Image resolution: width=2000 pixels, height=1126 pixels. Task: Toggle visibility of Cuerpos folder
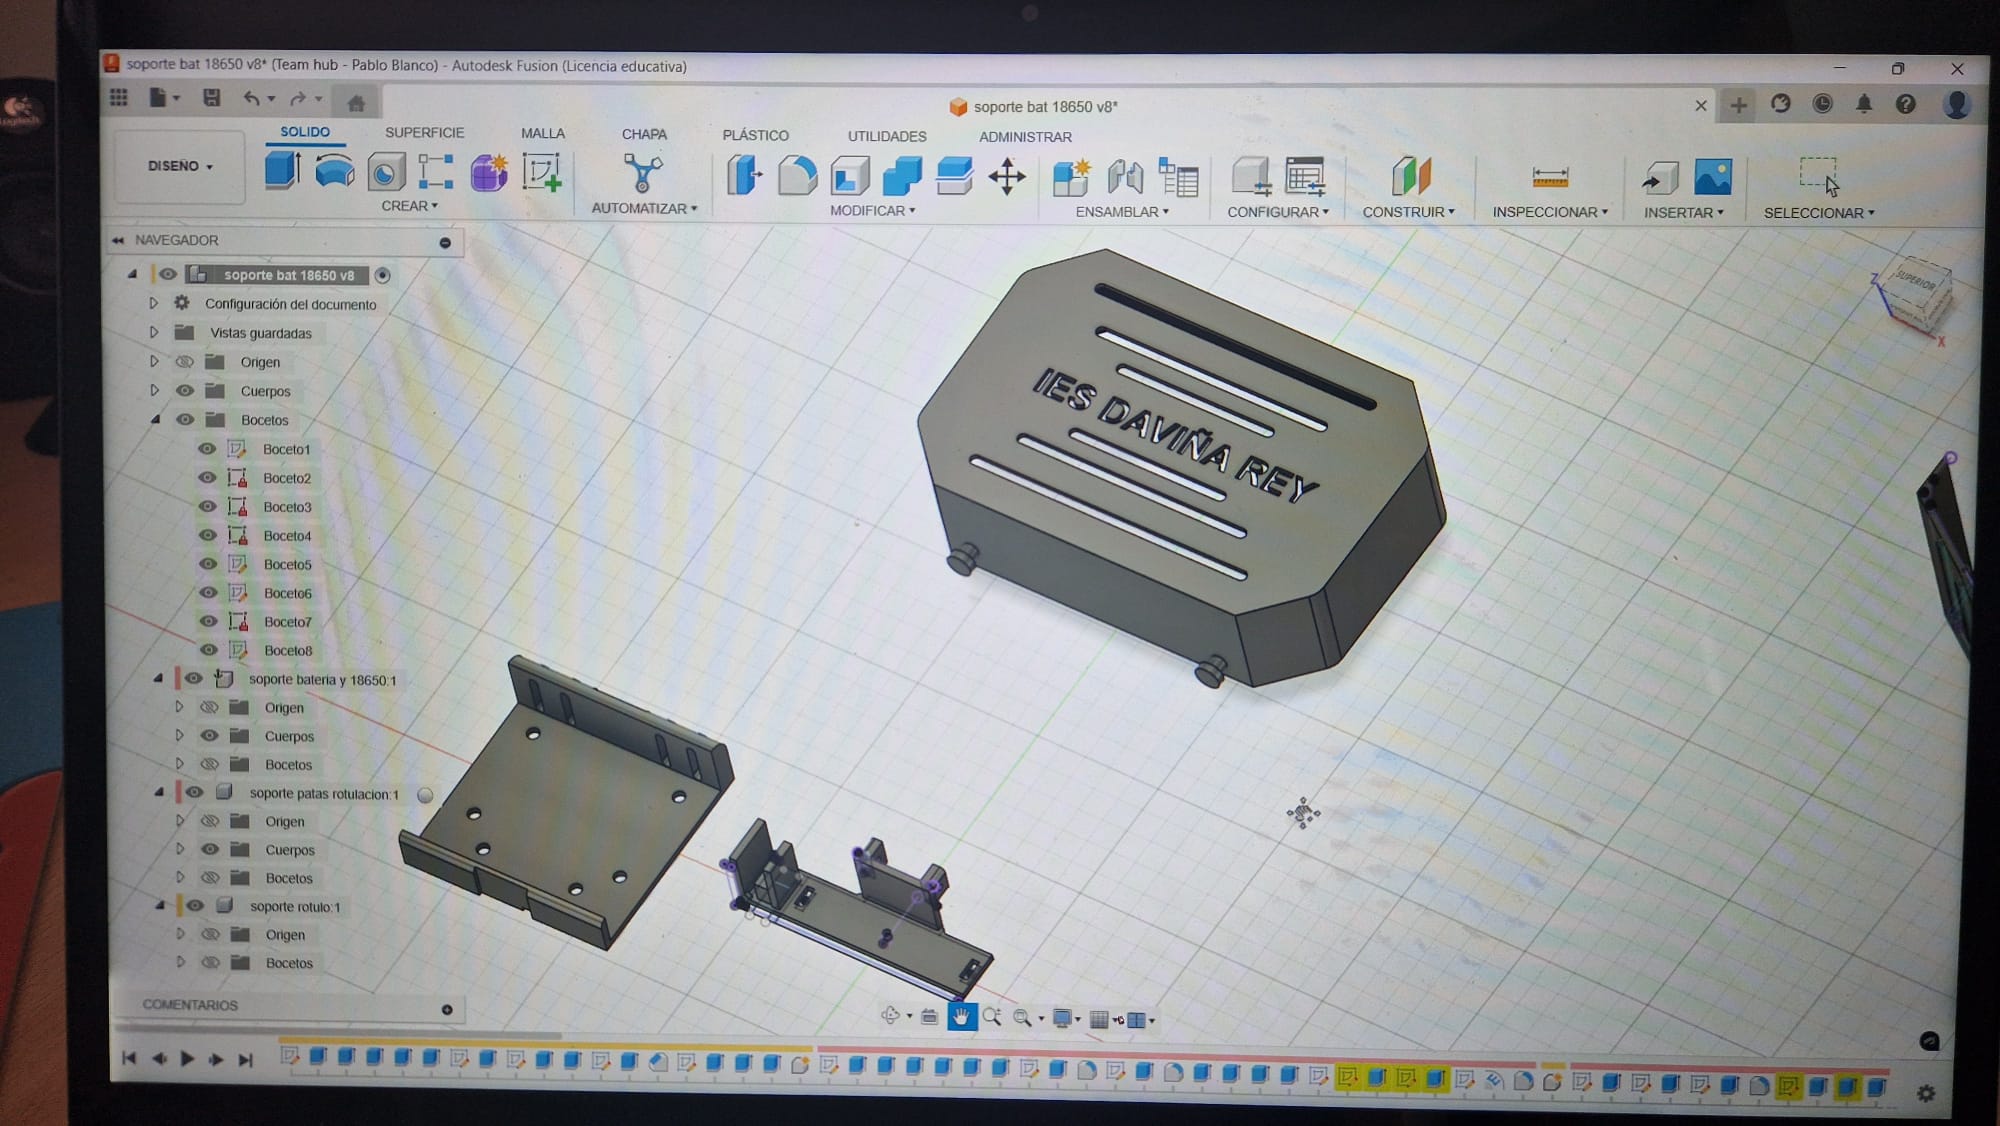tap(185, 391)
